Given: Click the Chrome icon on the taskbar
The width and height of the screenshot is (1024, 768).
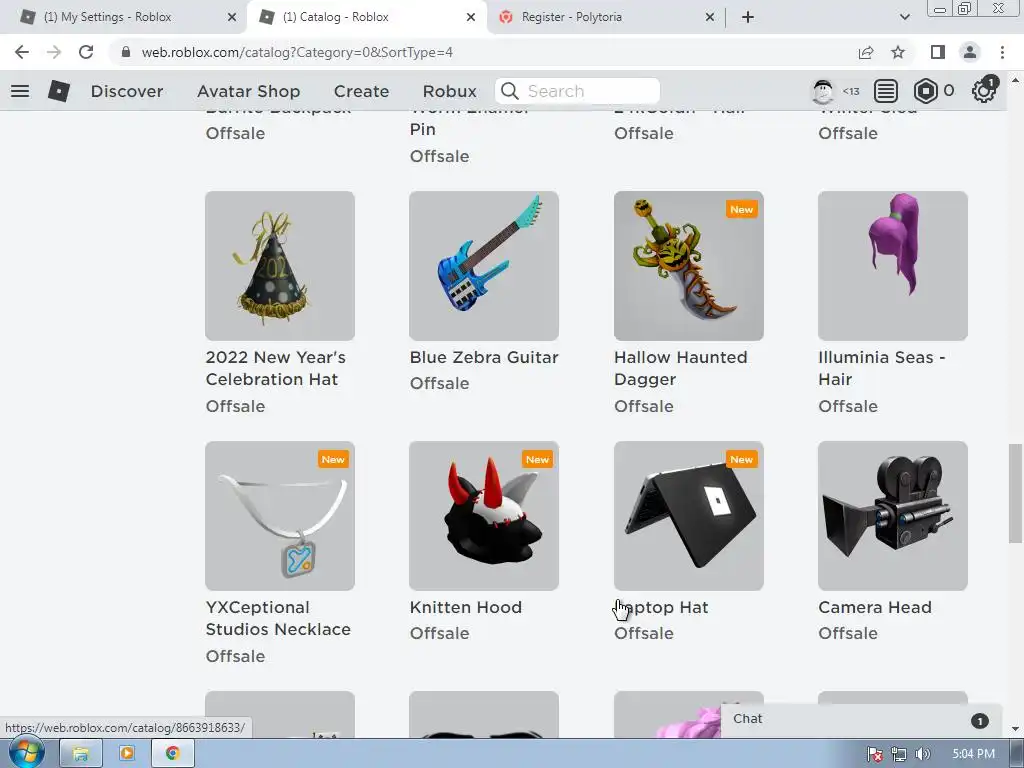Looking at the screenshot, I should (172, 754).
